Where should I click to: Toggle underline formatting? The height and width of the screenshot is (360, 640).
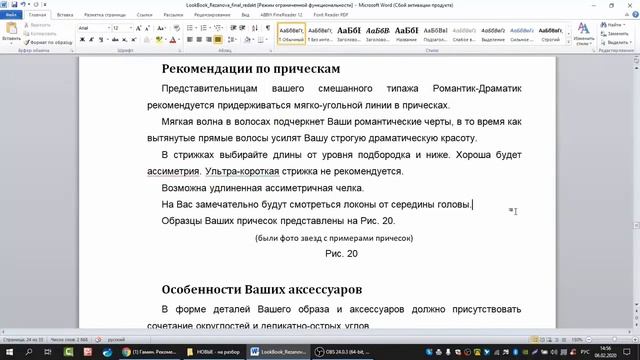(101, 40)
